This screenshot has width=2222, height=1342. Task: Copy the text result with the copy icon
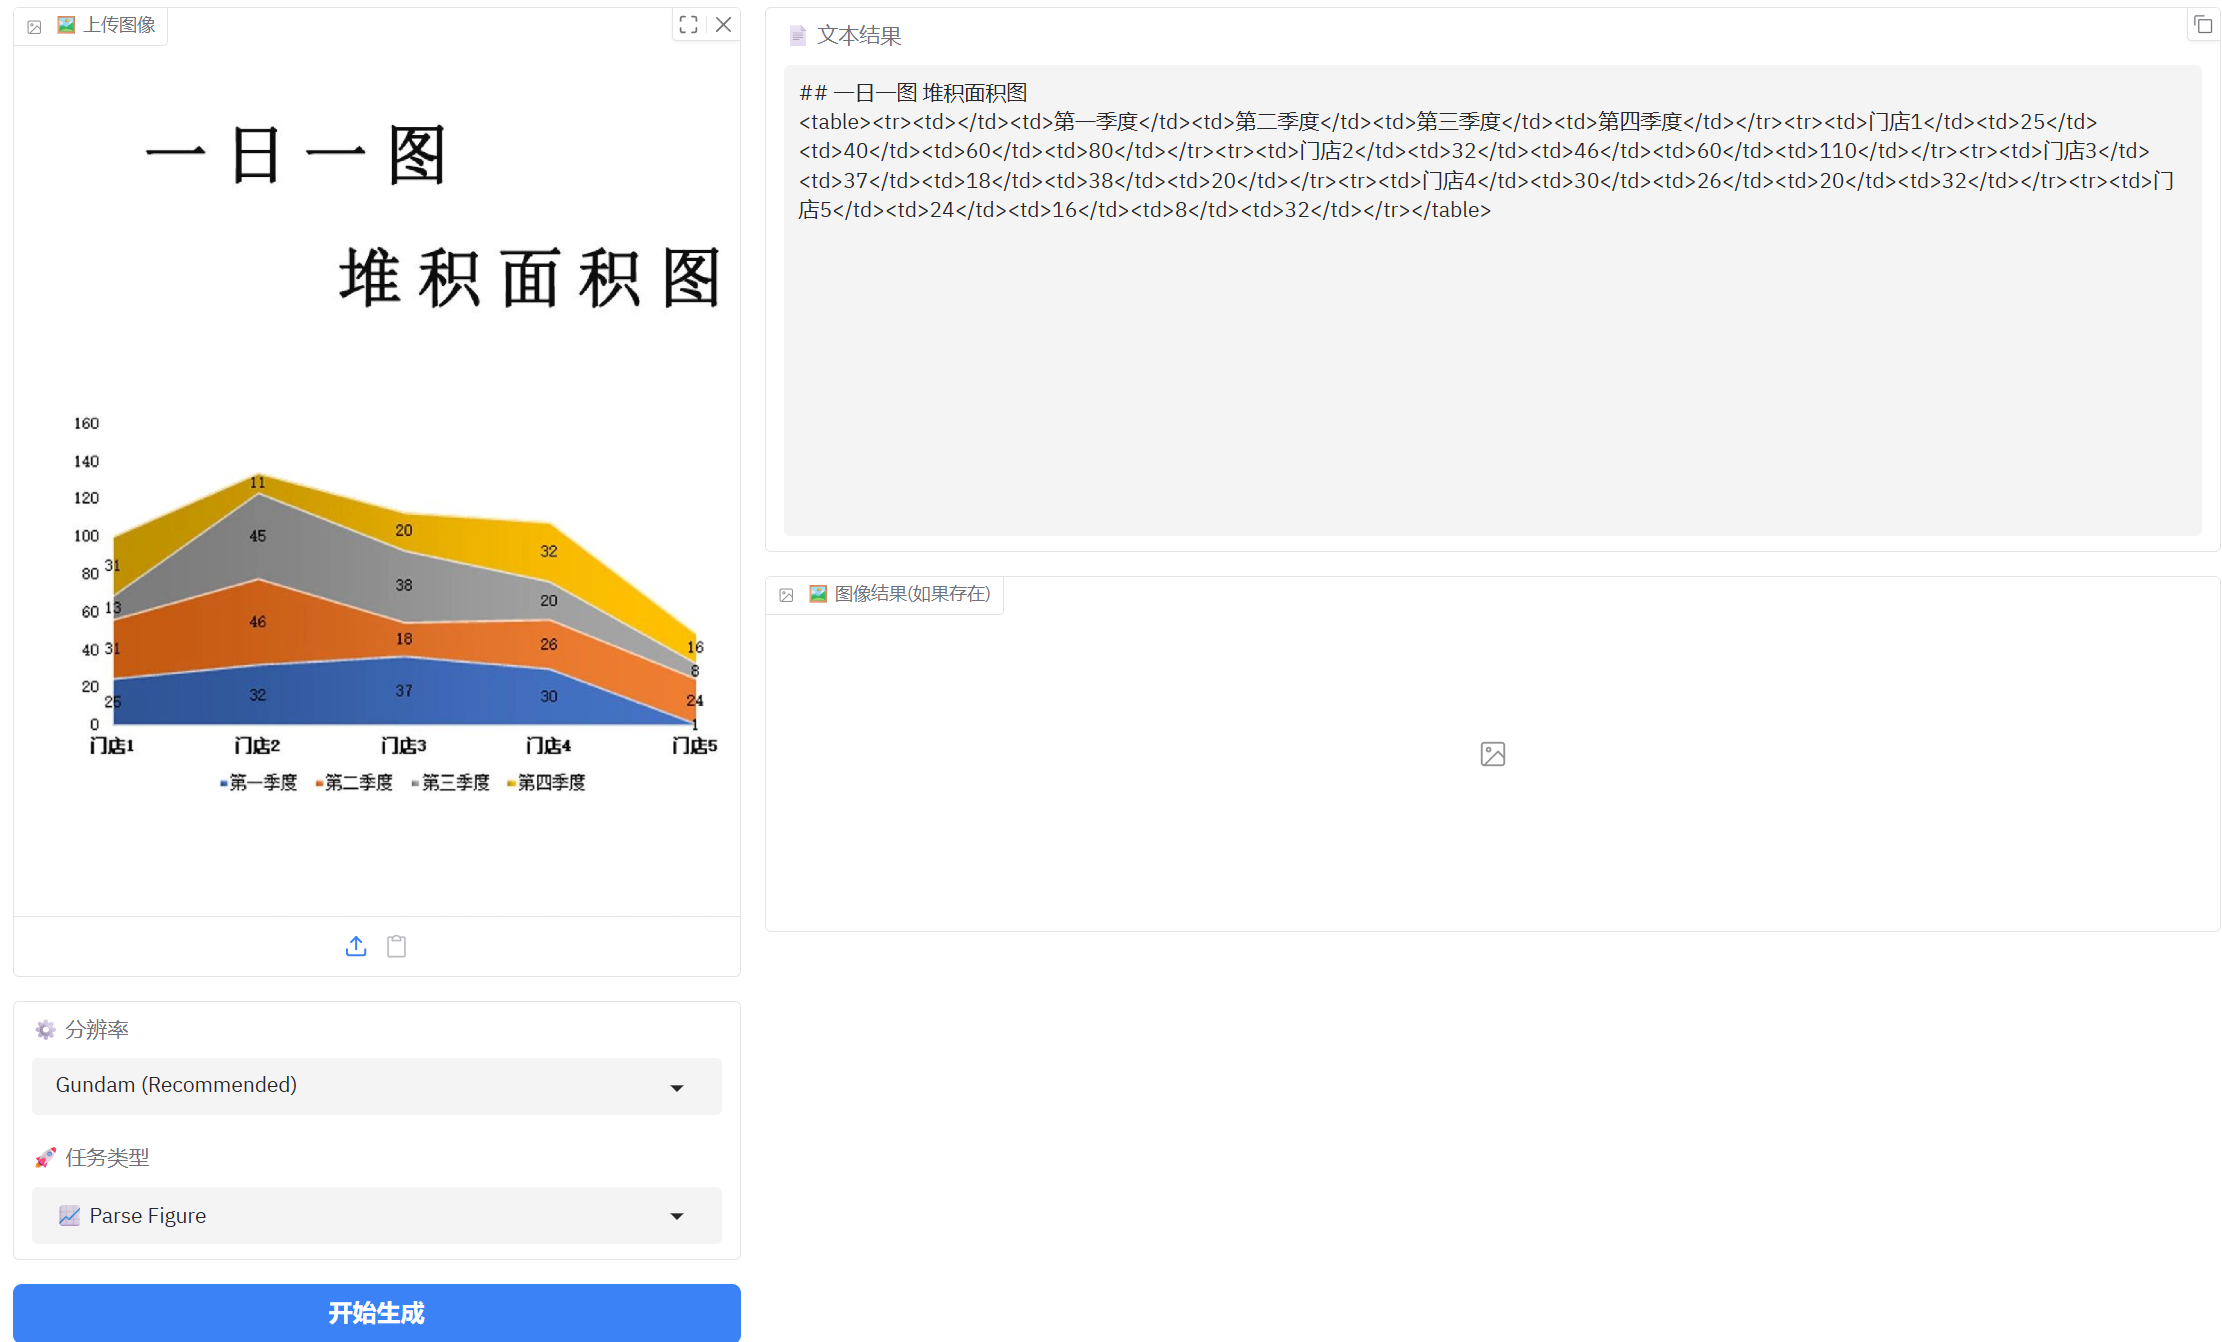2202,25
